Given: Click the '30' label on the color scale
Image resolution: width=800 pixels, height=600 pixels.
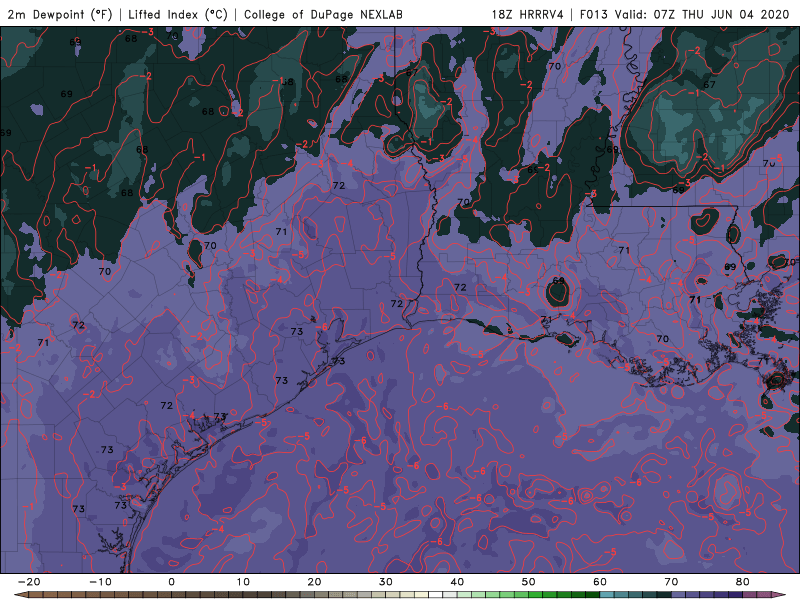Looking at the screenshot, I should (386, 582).
